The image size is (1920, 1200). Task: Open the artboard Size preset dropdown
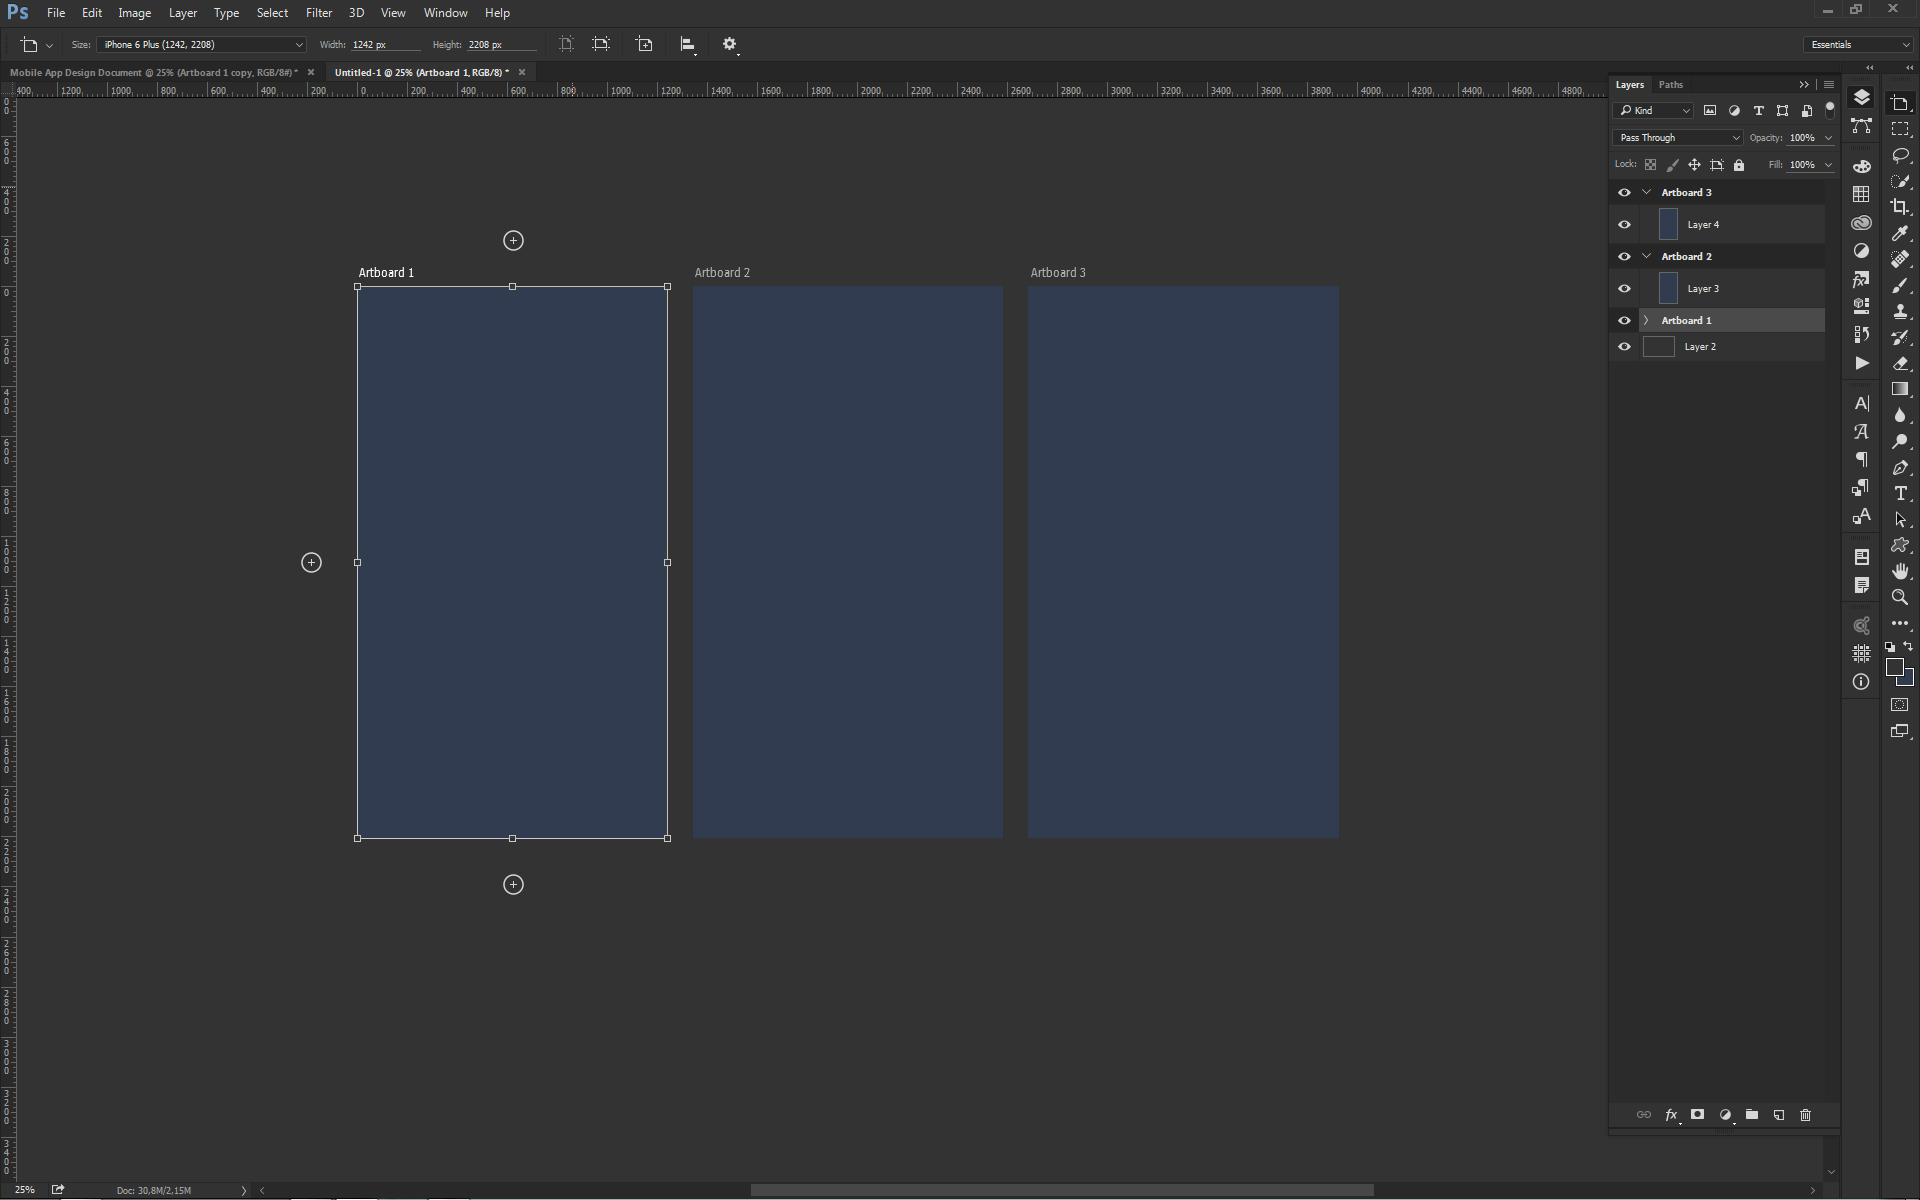point(201,45)
